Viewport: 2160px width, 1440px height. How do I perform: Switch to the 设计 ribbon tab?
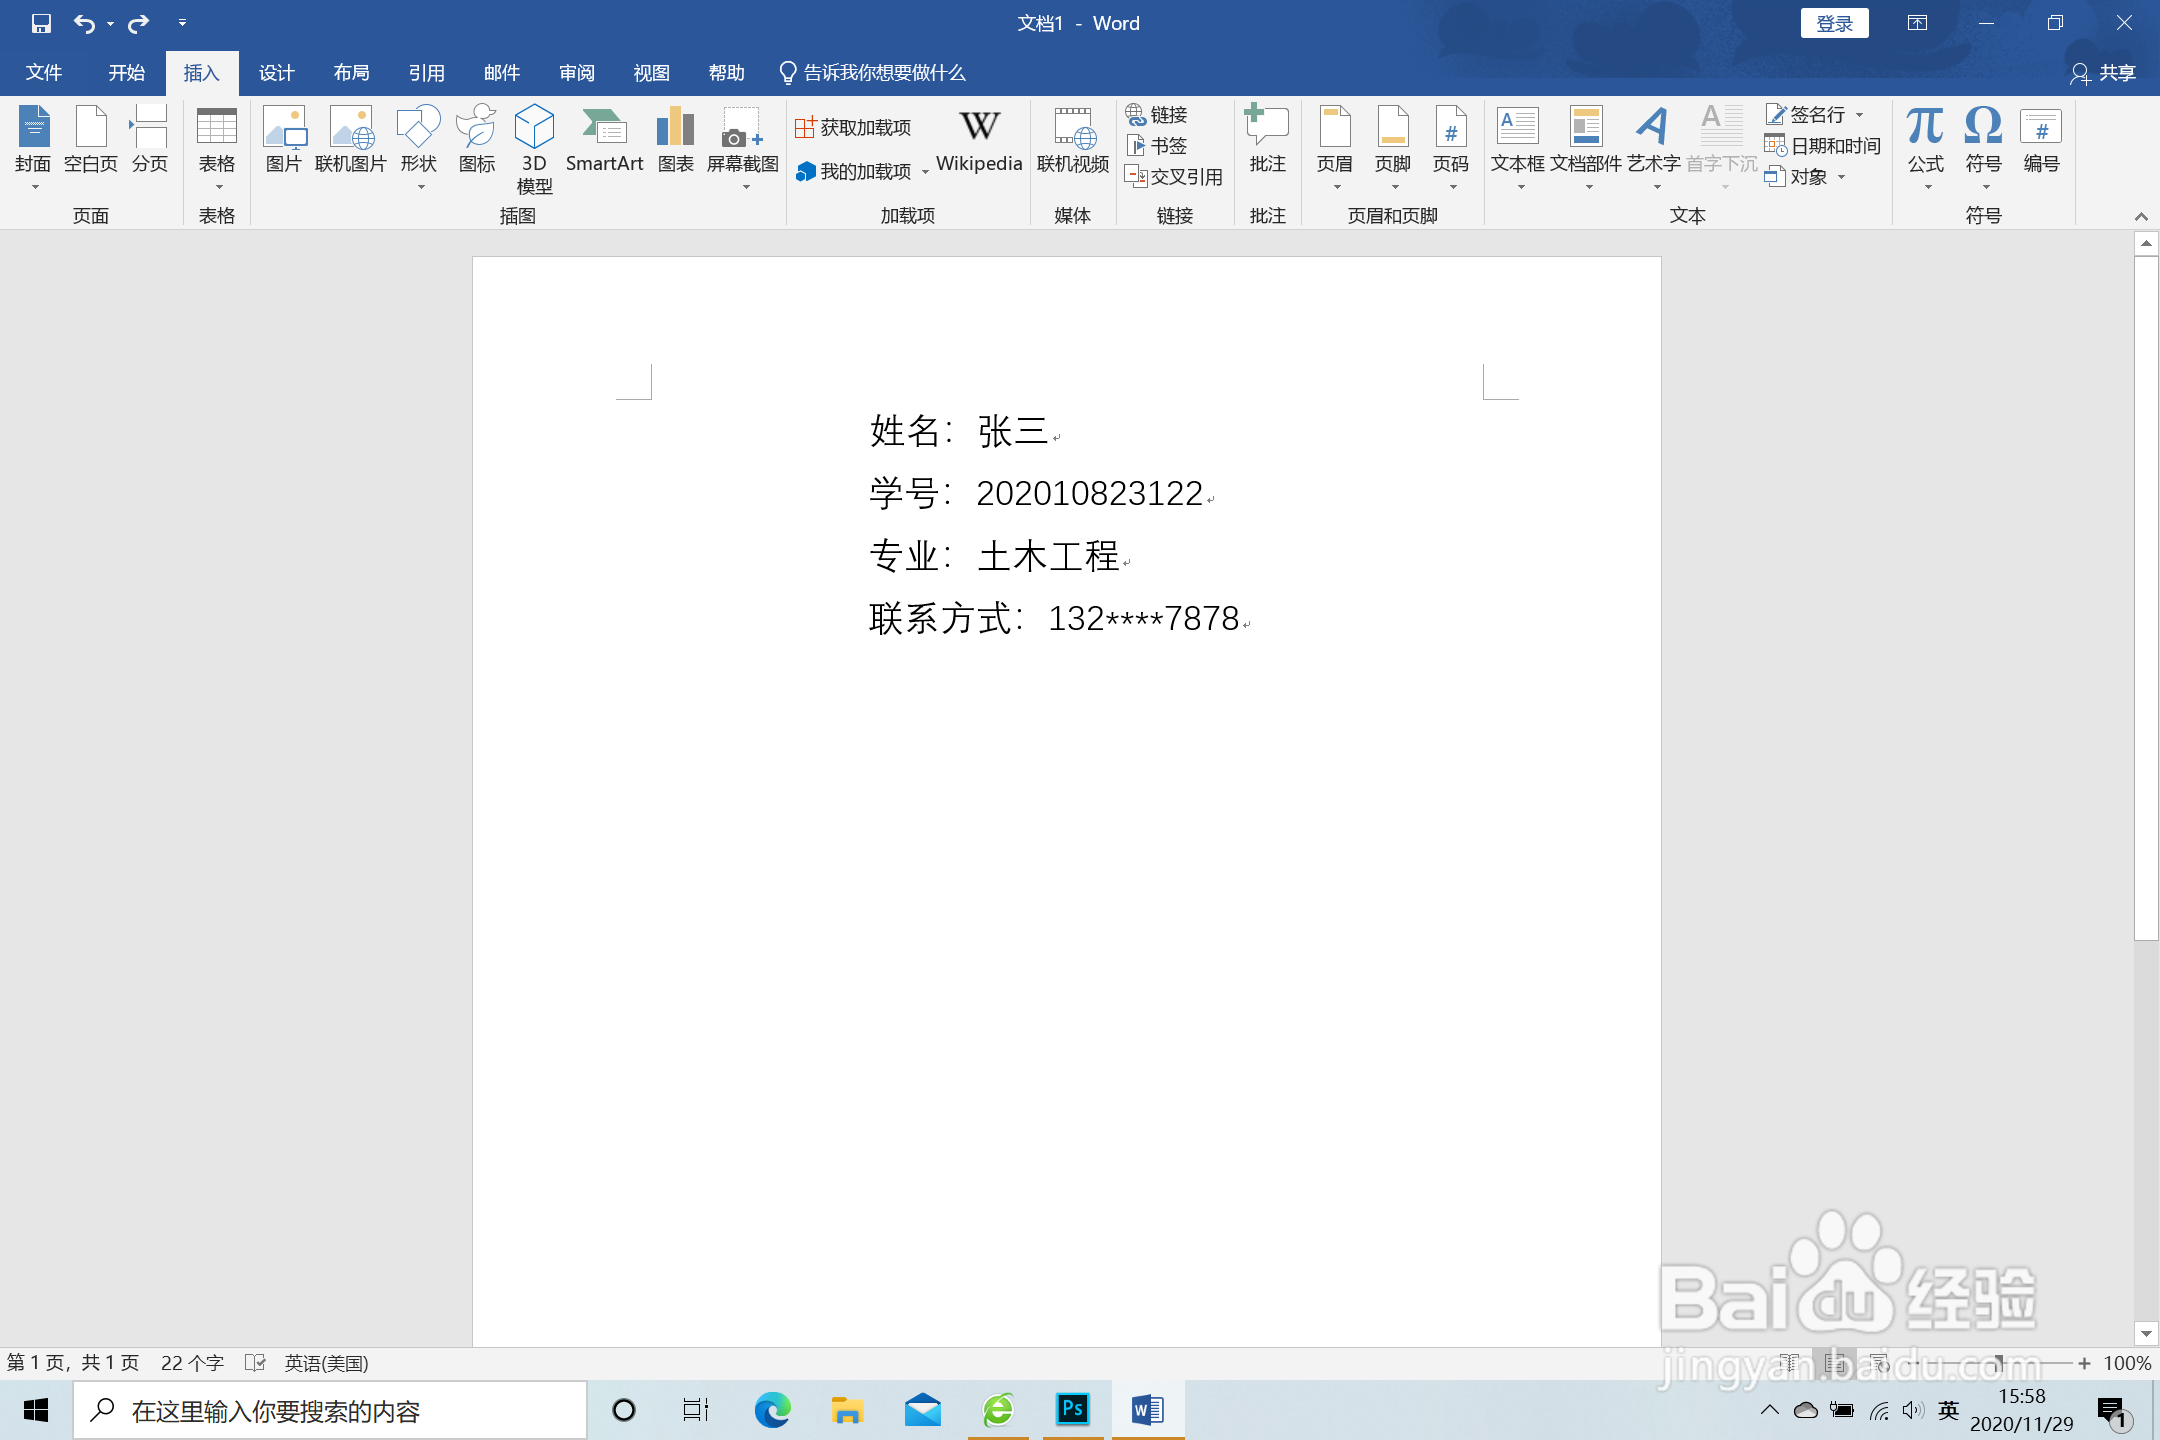tap(276, 72)
